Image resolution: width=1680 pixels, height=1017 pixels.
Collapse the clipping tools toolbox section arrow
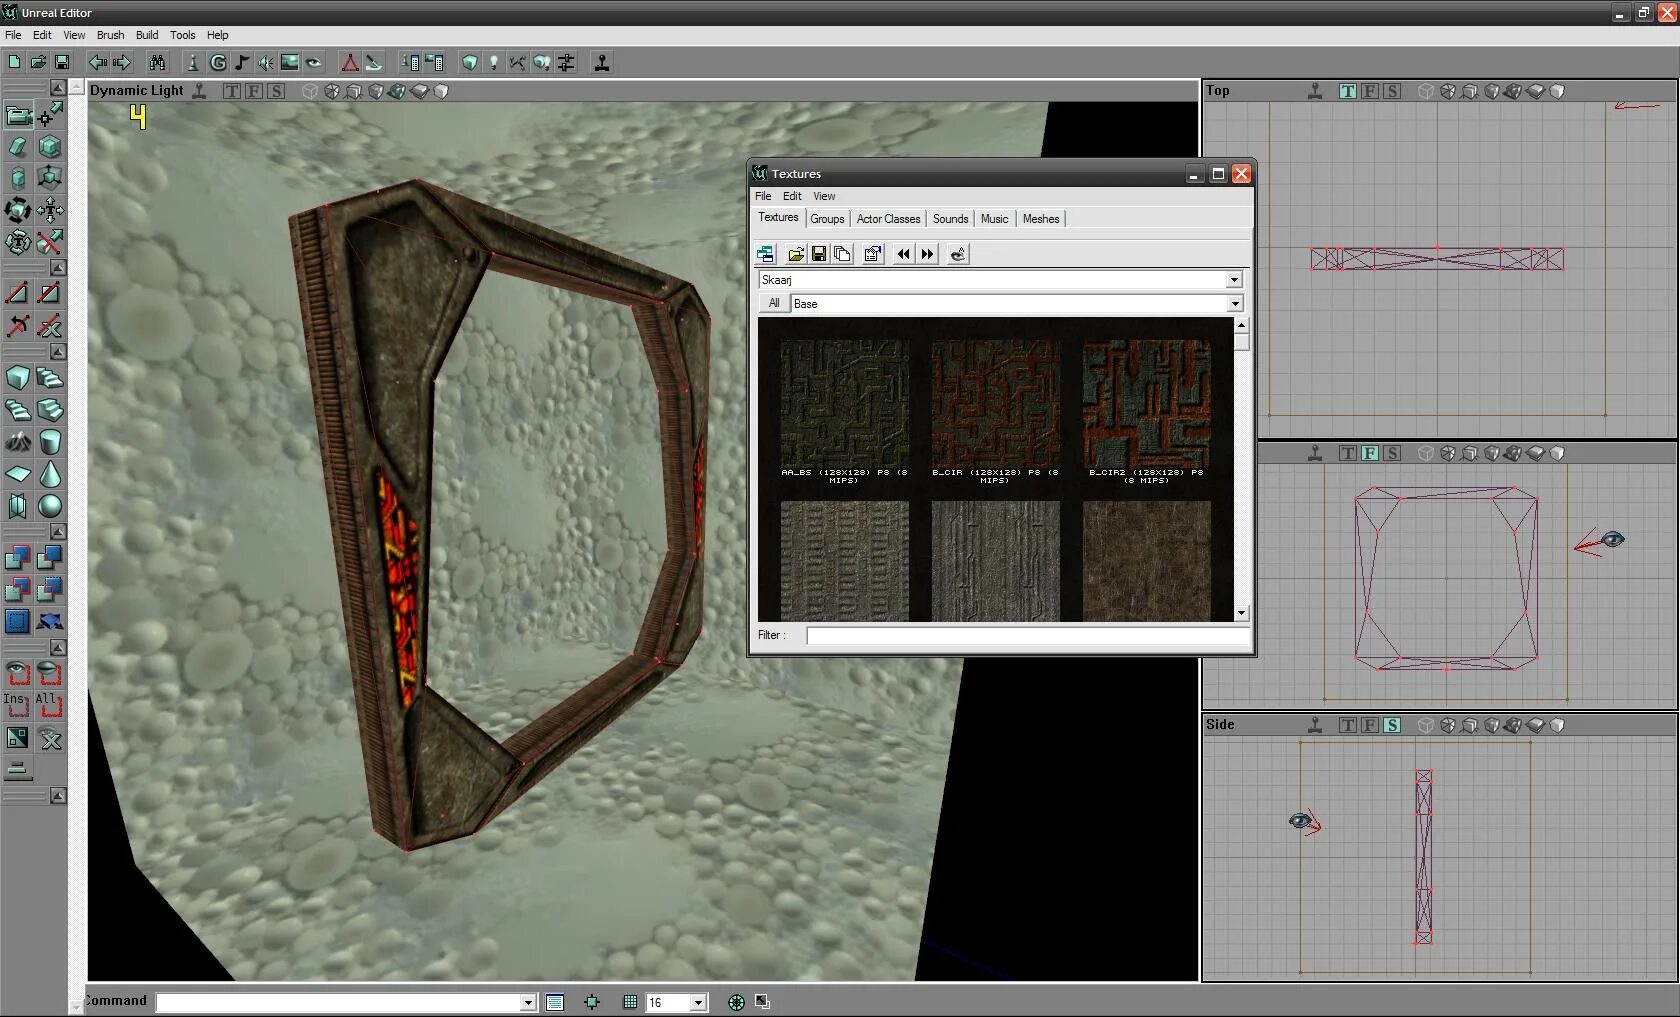coord(58,268)
